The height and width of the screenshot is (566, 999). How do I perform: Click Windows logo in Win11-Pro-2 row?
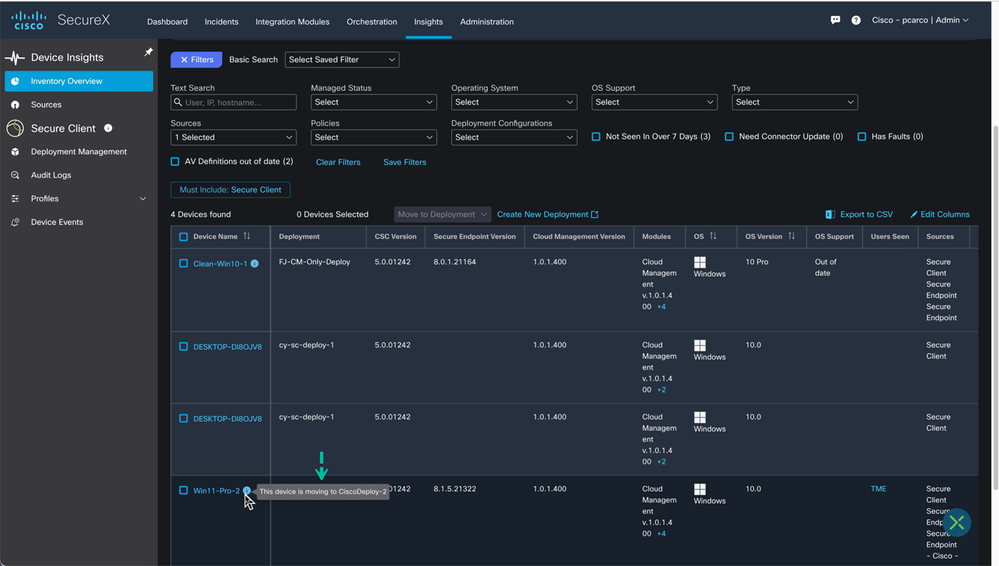click(700, 489)
